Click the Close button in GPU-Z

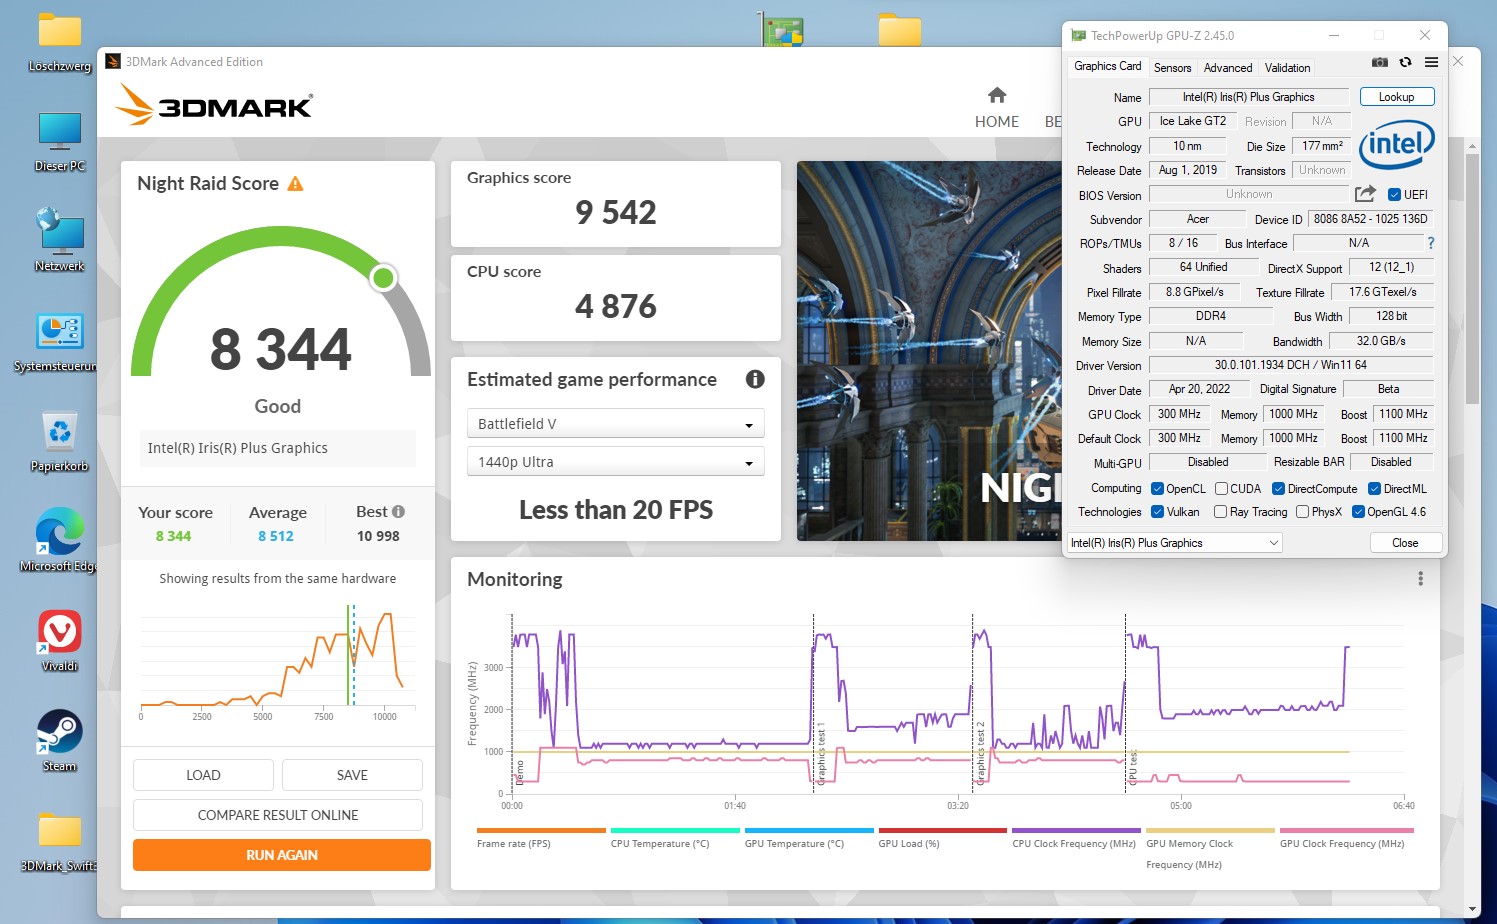(x=1405, y=543)
